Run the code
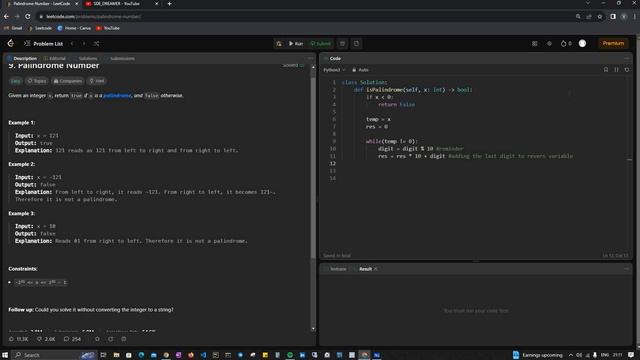The image size is (640, 360). (x=296, y=44)
